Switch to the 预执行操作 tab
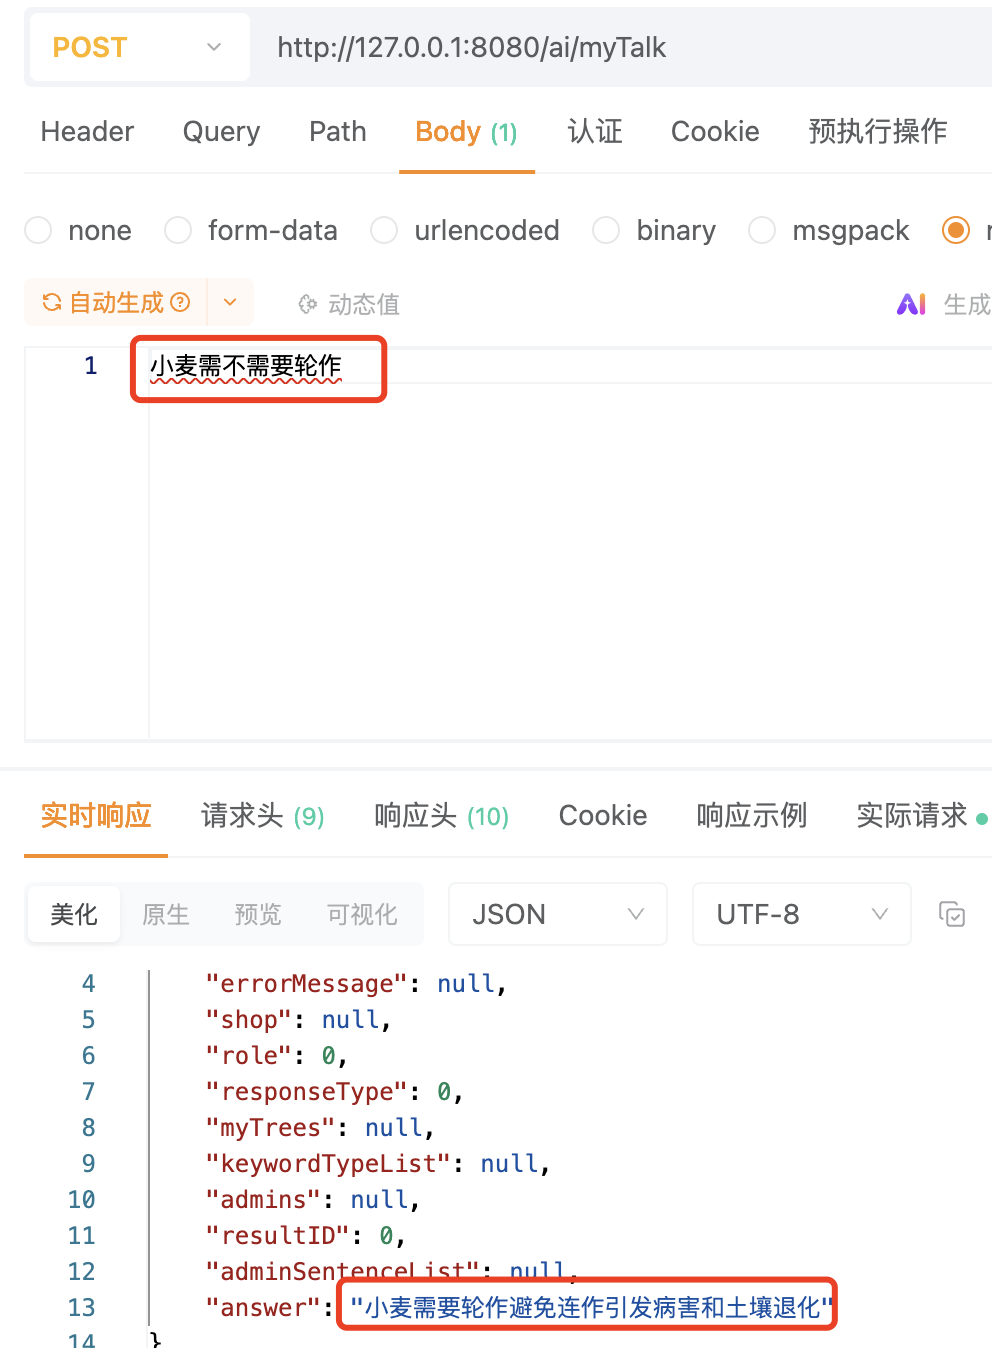Image resolution: width=992 pixels, height=1348 pixels. pyautogui.click(x=877, y=131)
